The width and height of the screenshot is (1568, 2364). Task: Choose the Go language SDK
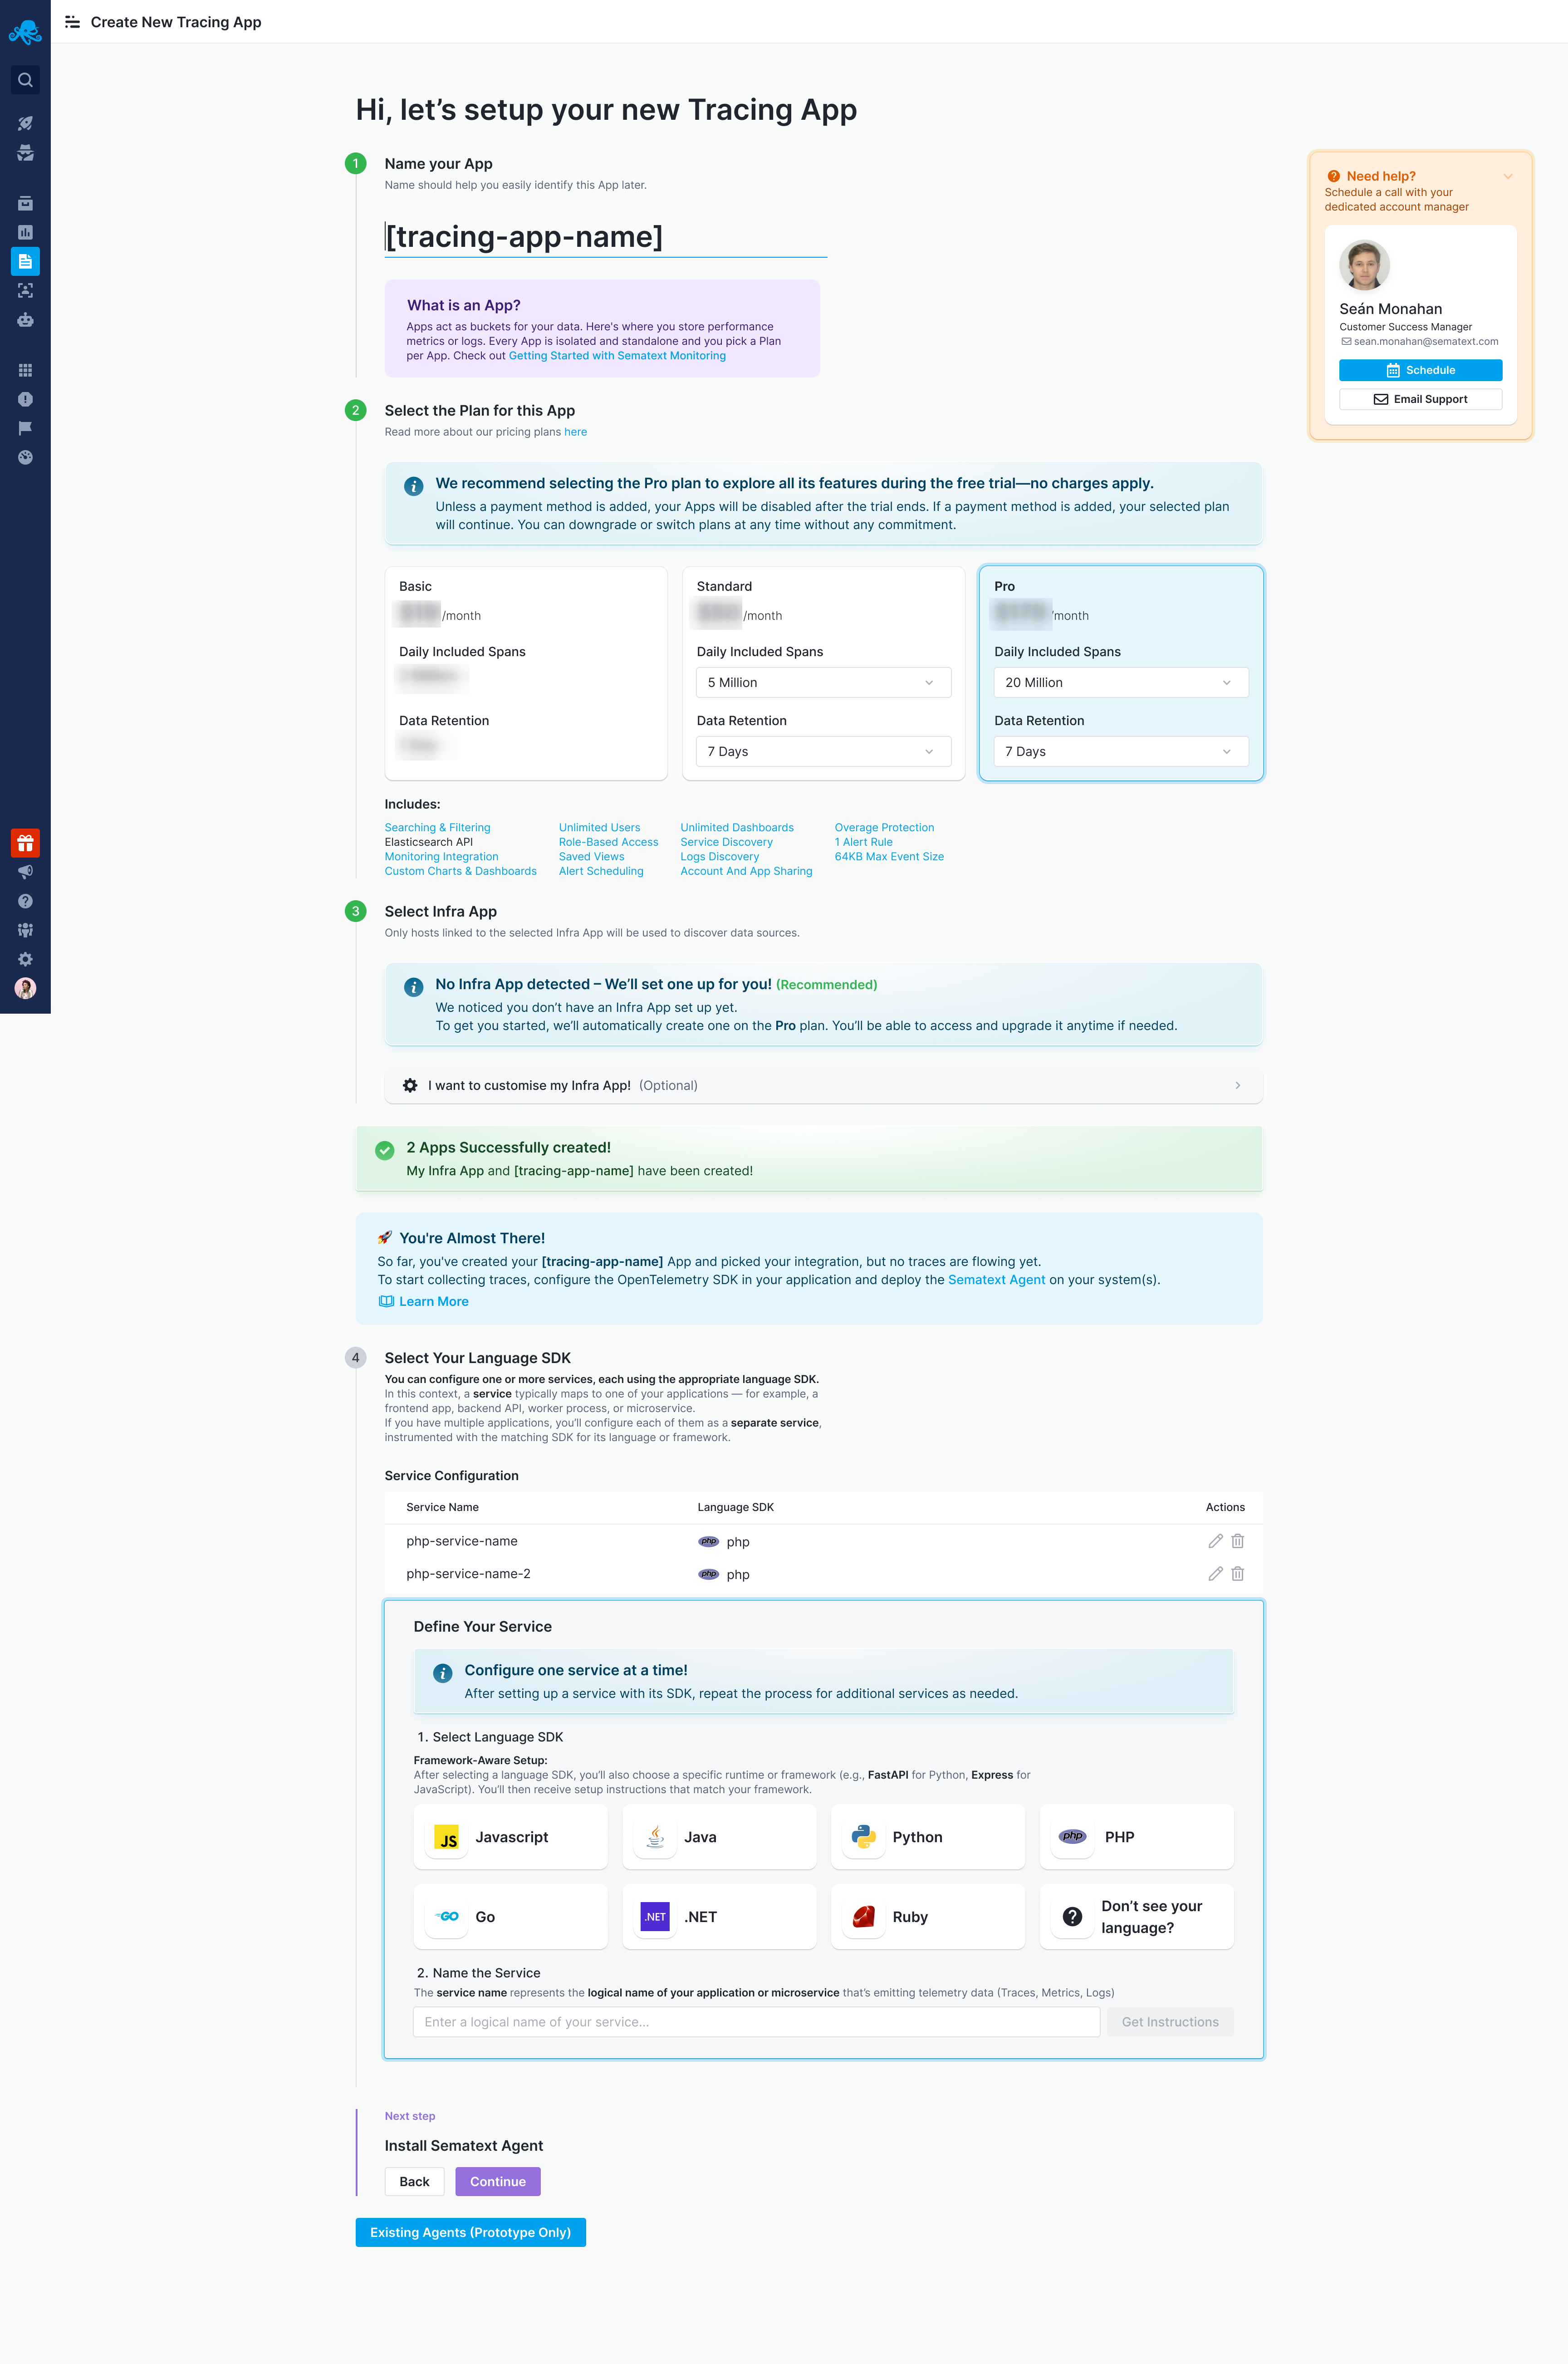[511, 1917]
